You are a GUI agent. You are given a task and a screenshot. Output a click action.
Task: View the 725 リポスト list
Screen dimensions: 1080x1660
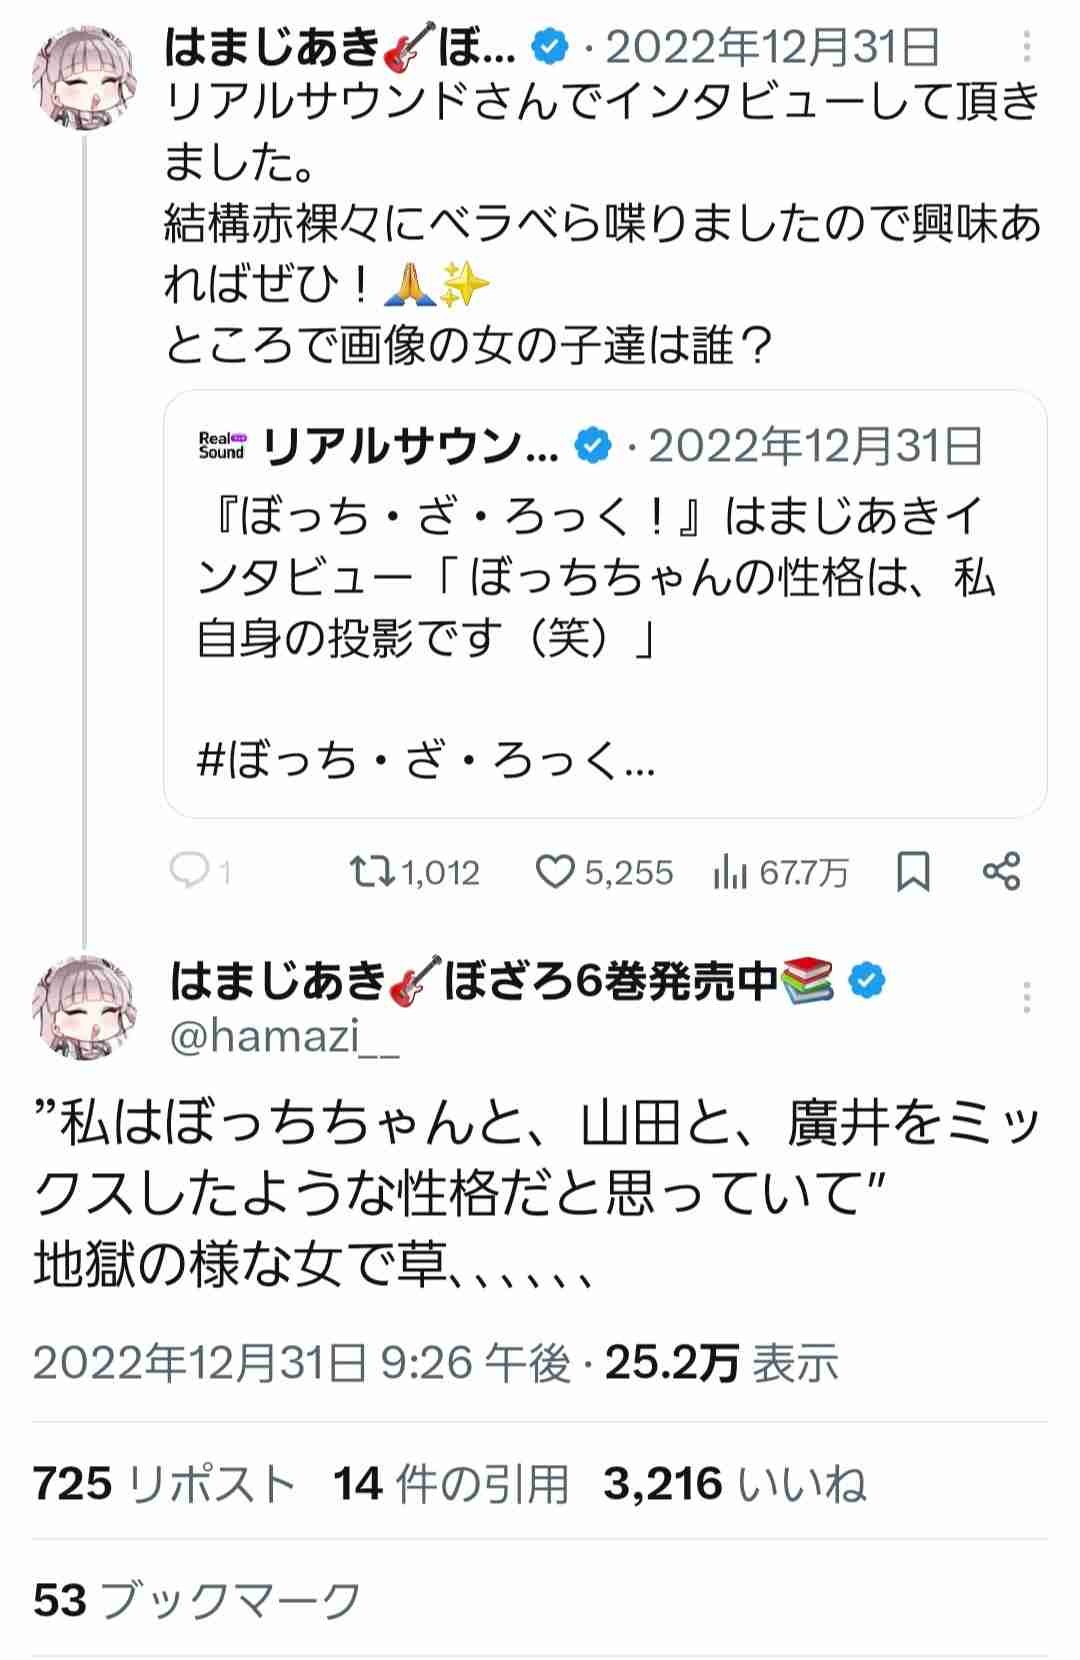click(164, 1484)
